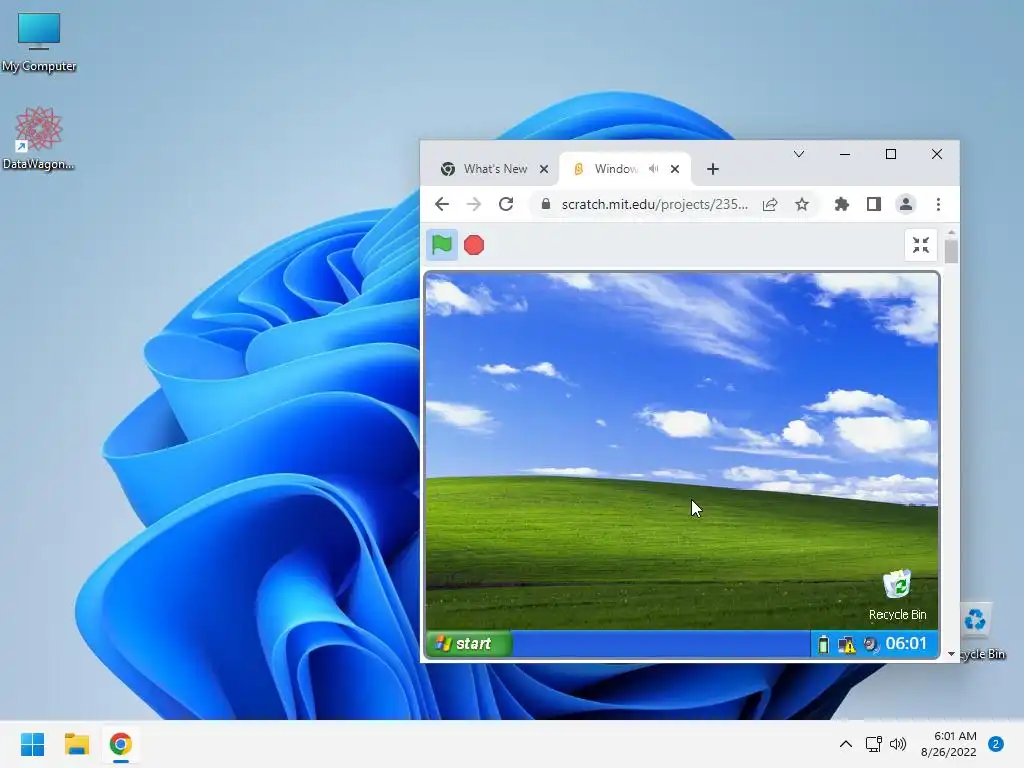Screen dimensions: 1024x768
Task: Click the page scrollbar thumb
Action: pos(952,251)
